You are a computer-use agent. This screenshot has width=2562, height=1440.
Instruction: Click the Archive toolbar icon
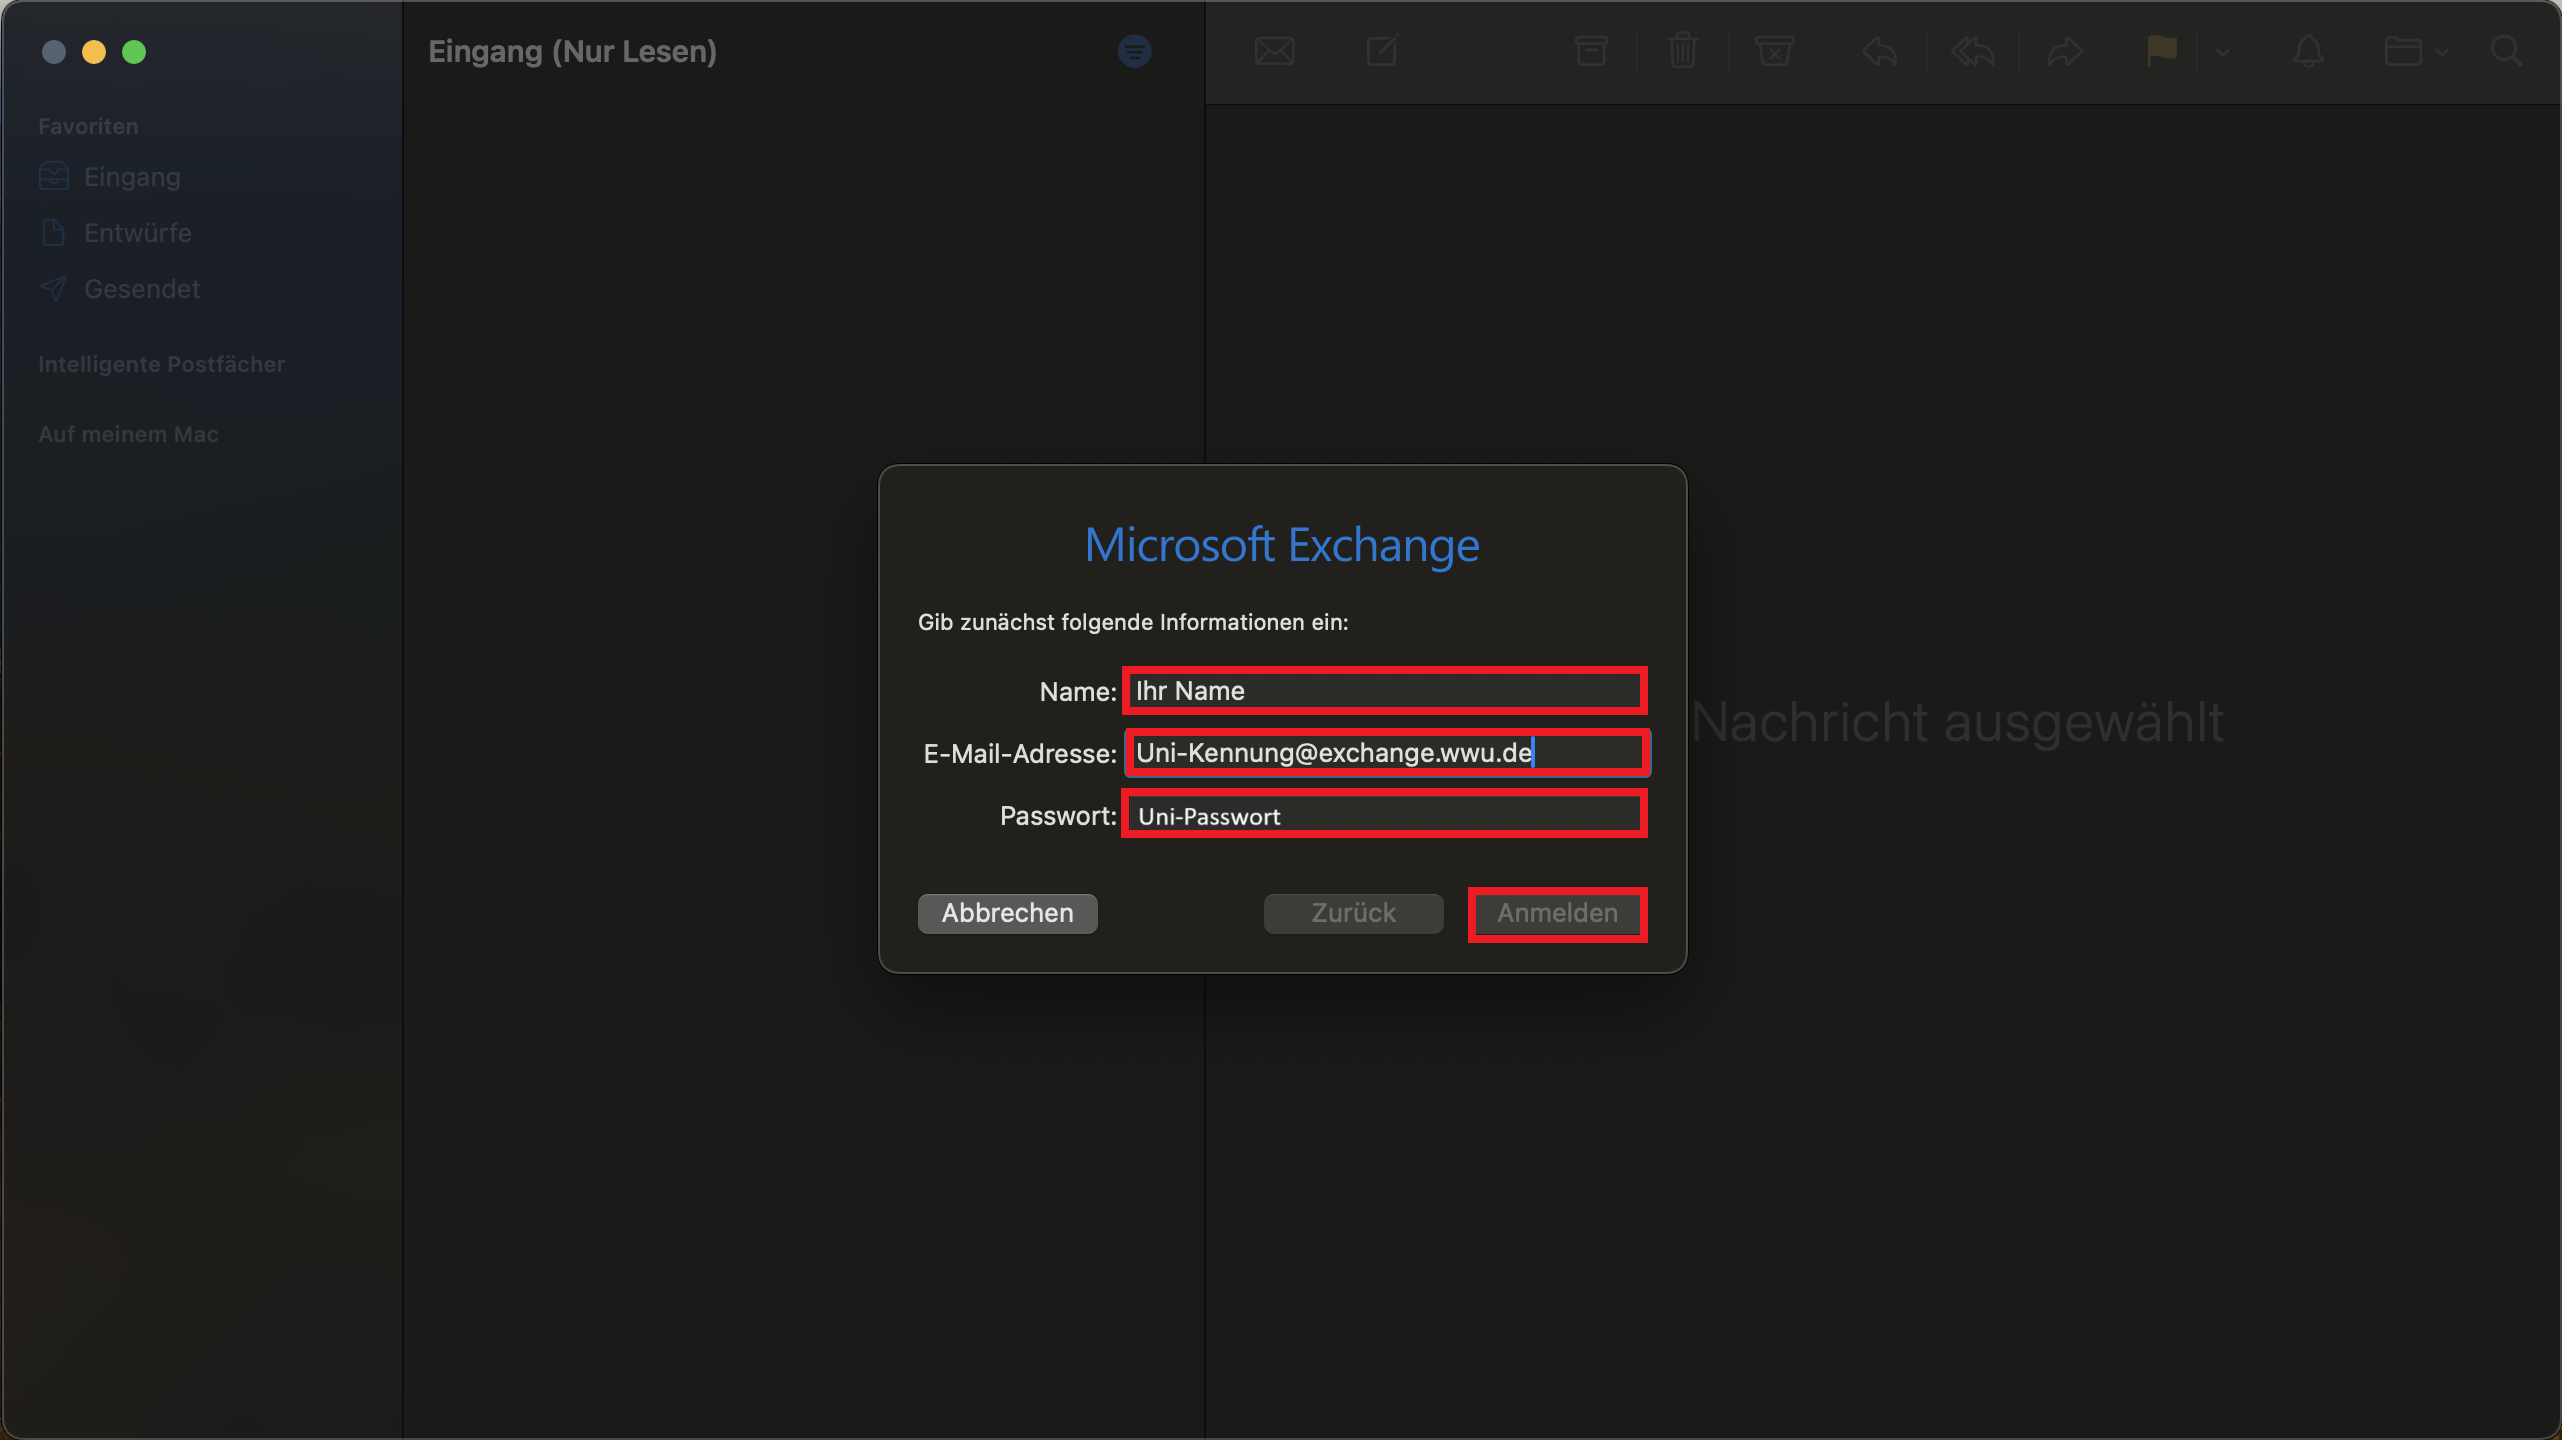click(x=1590, y=51)
